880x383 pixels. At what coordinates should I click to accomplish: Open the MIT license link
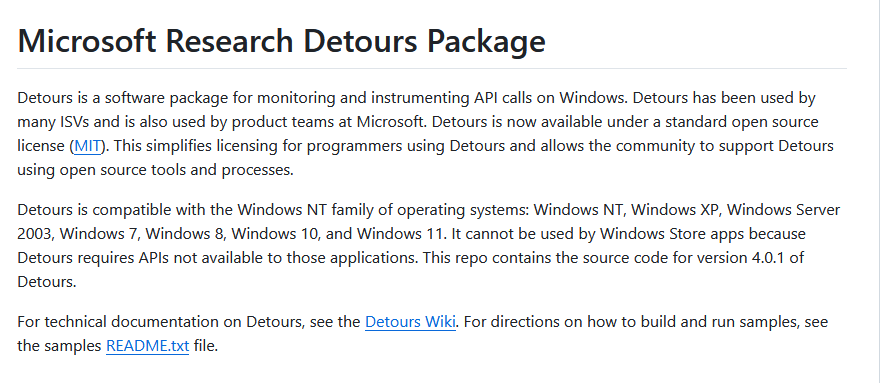click(x=88, y=146)
